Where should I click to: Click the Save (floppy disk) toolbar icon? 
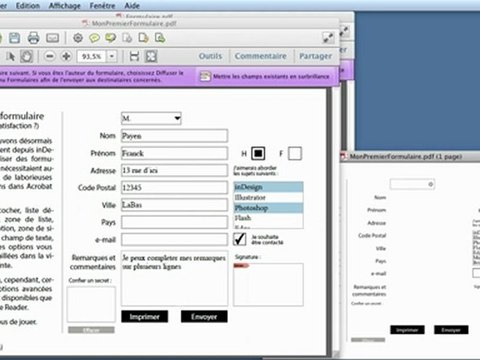coord(14,38)
